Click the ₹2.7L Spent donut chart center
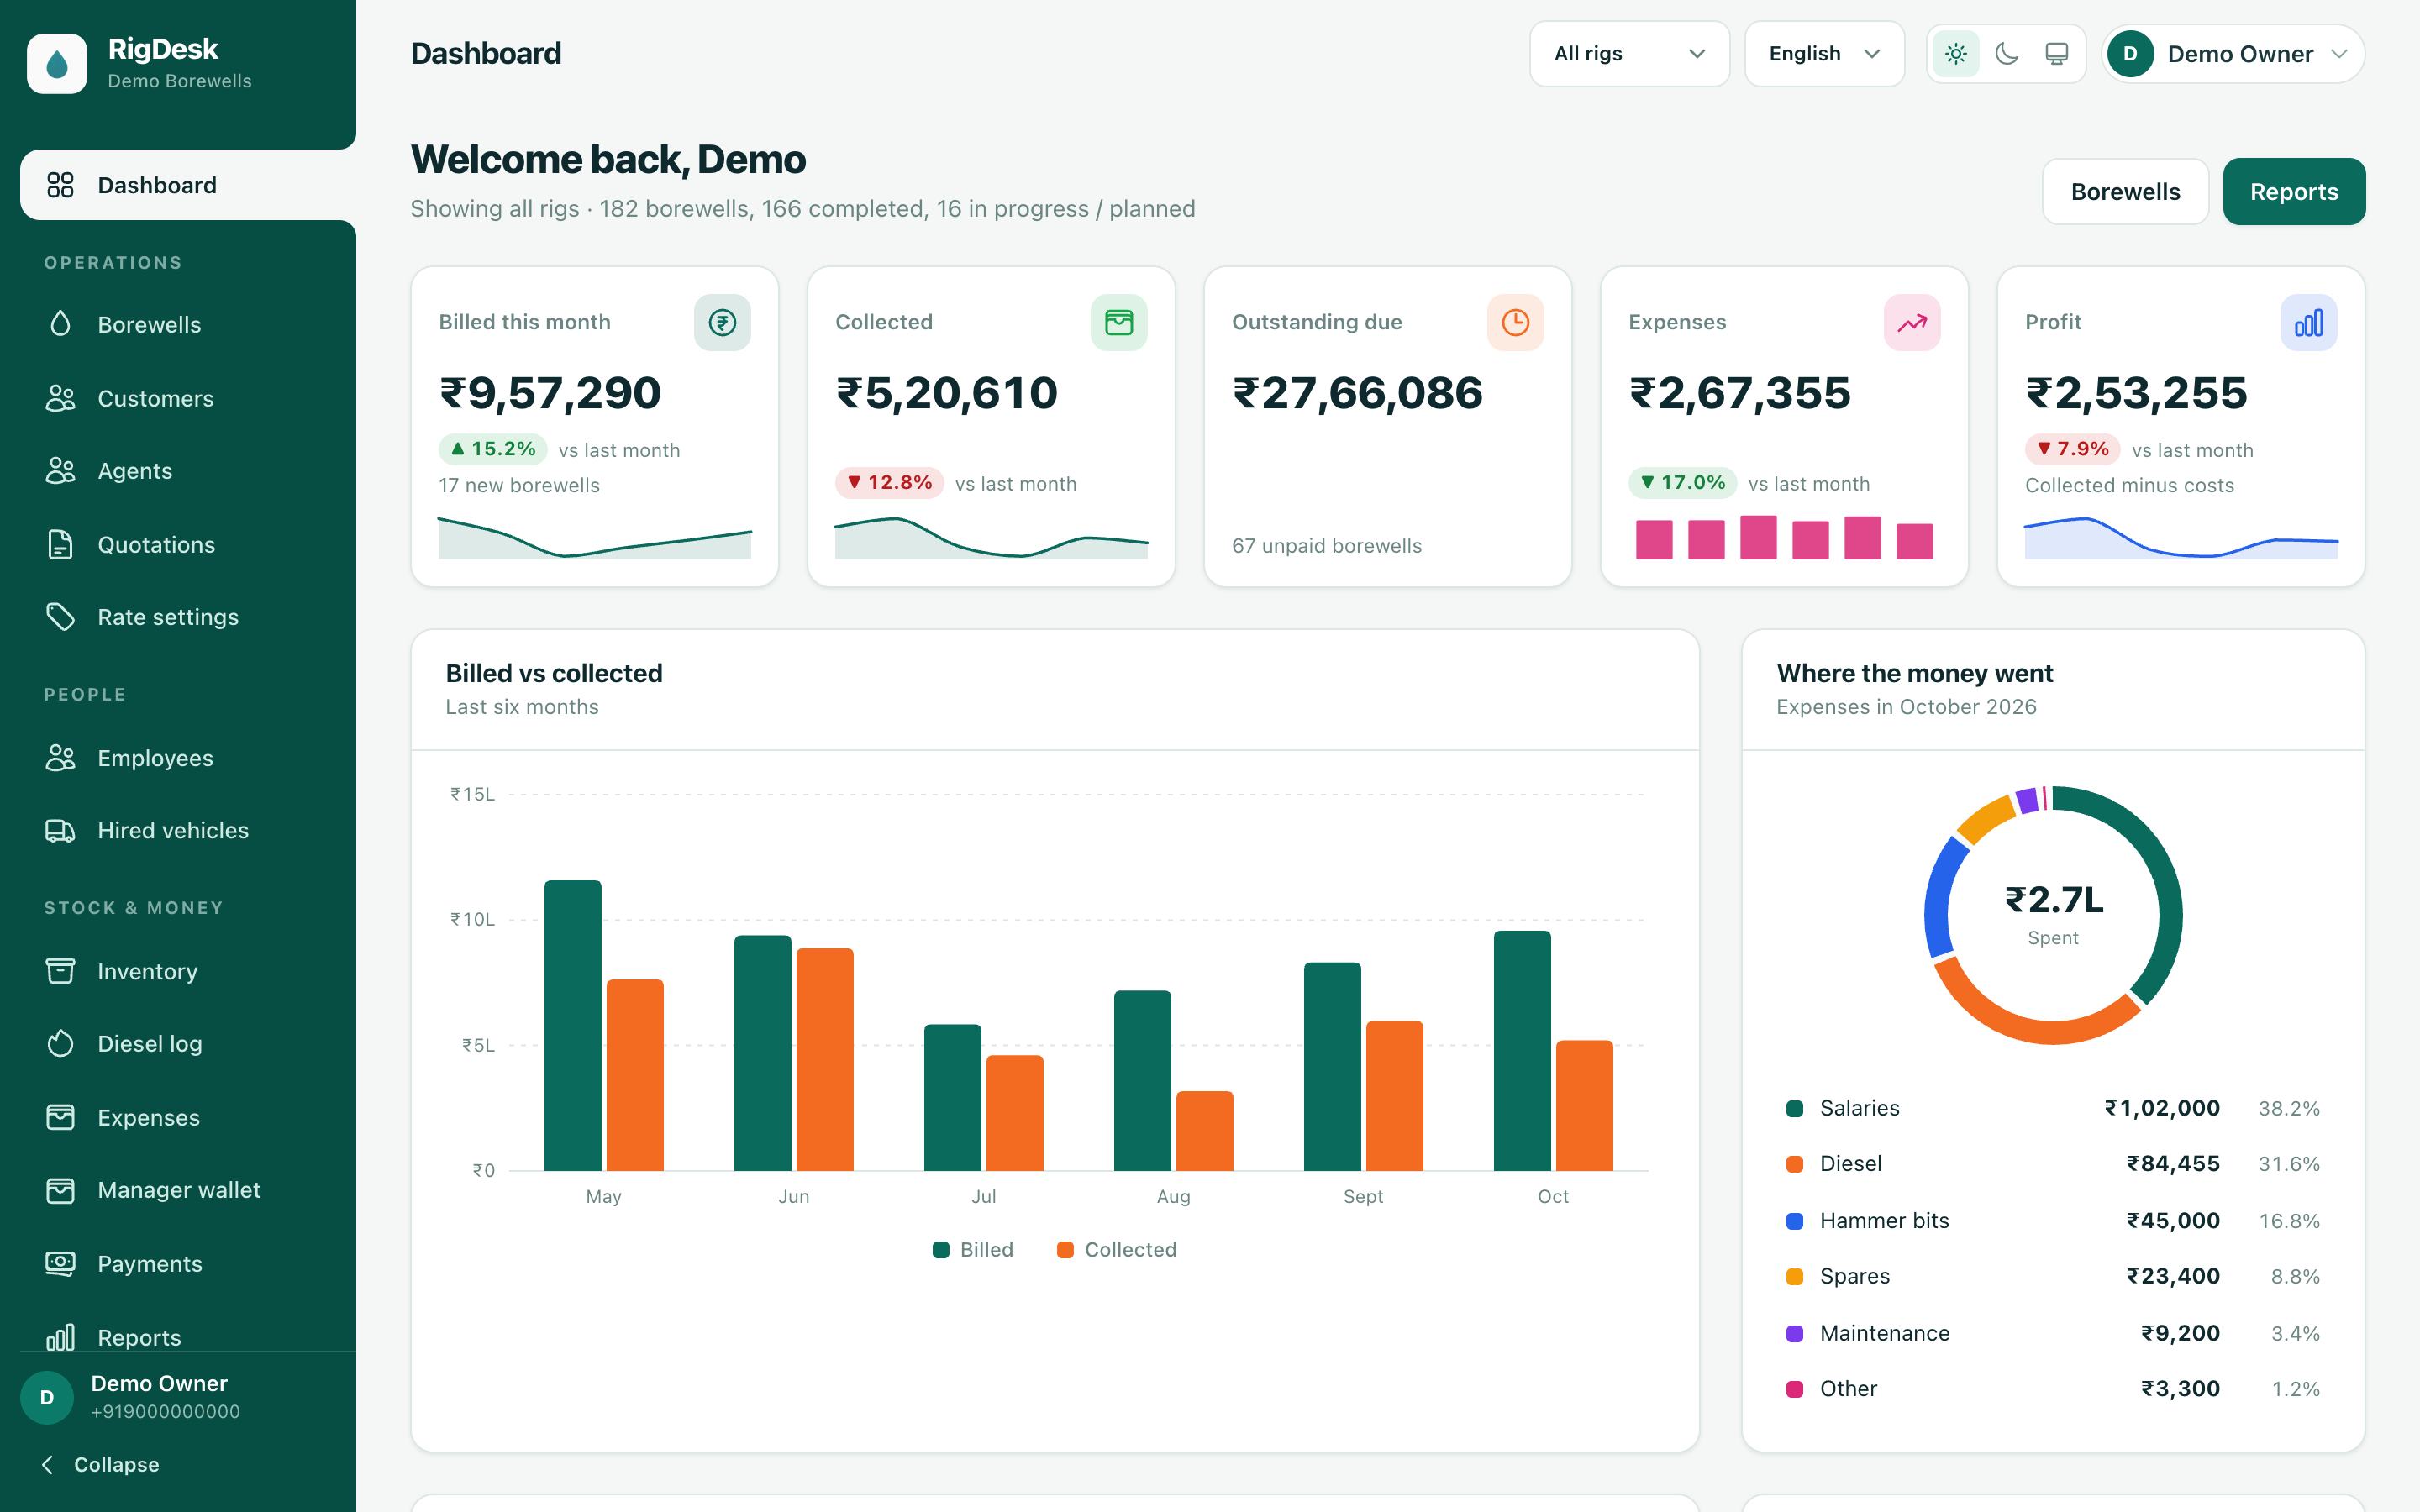This screenshot has height=1512, width=2420. click(2053, 914)
